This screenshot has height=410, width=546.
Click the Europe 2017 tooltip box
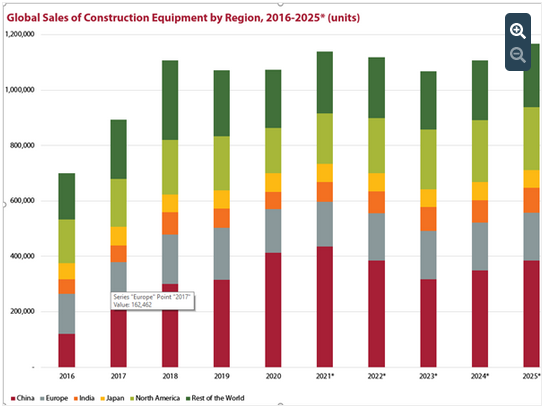[x=153, y=301]
